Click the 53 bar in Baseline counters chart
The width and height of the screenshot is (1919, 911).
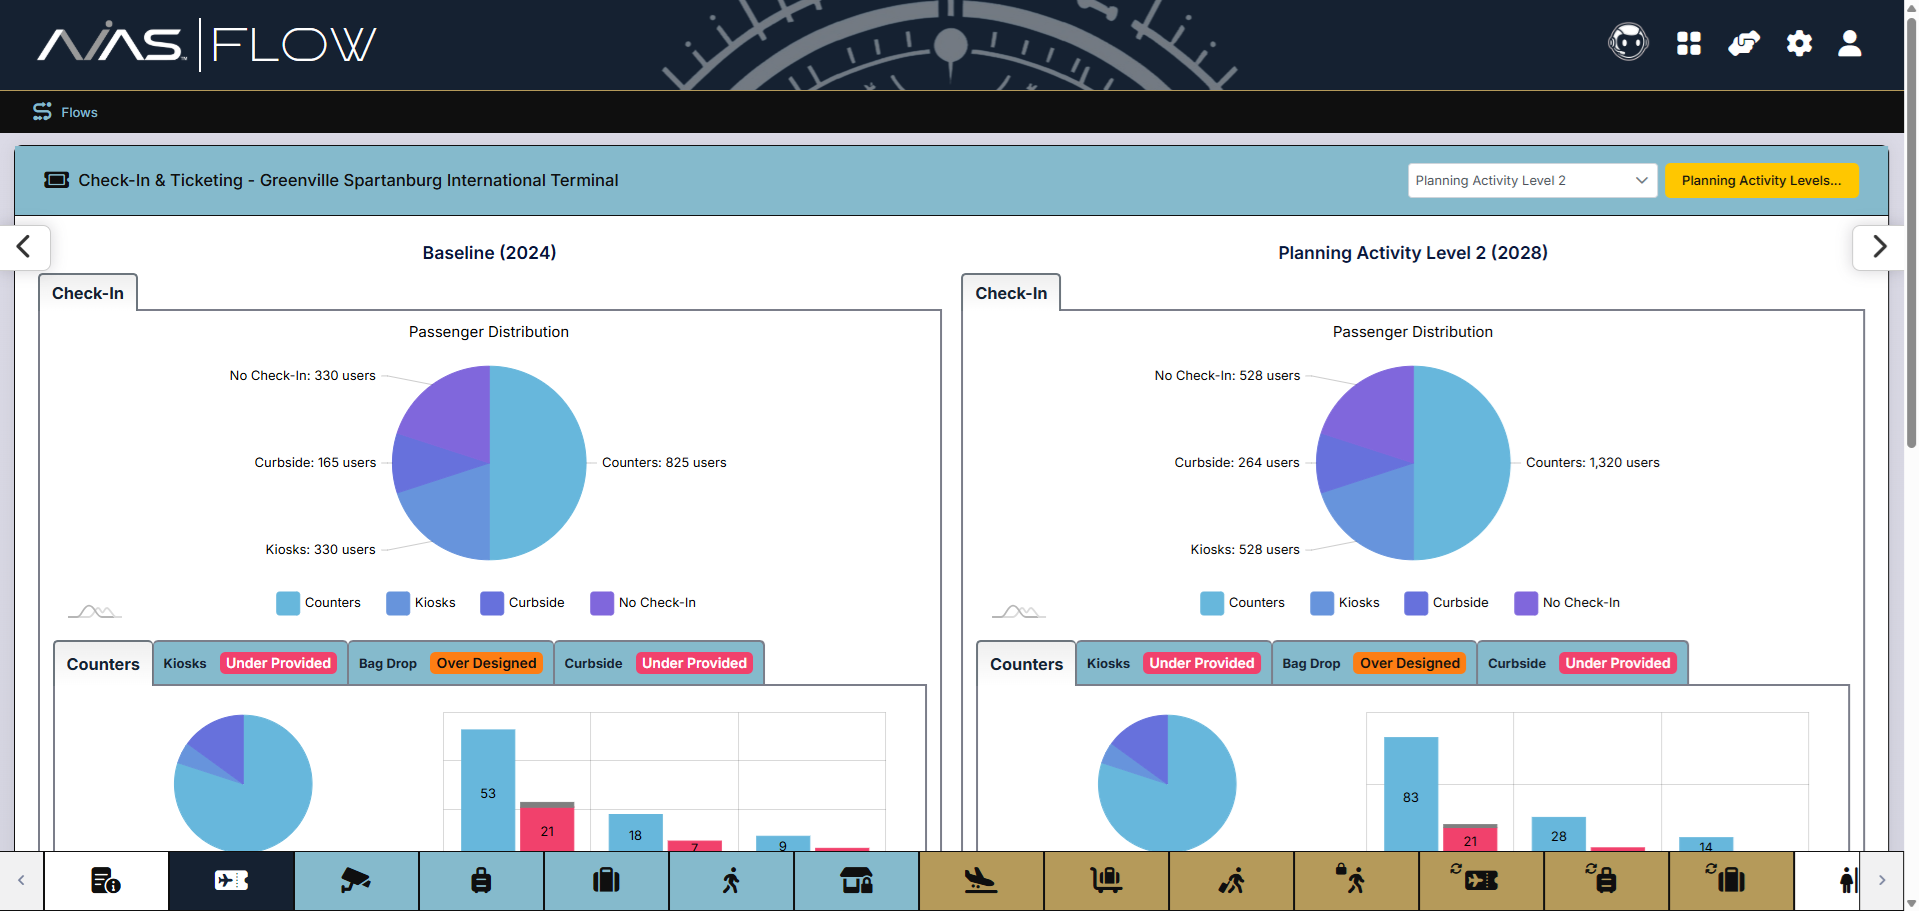pos(488,790)
